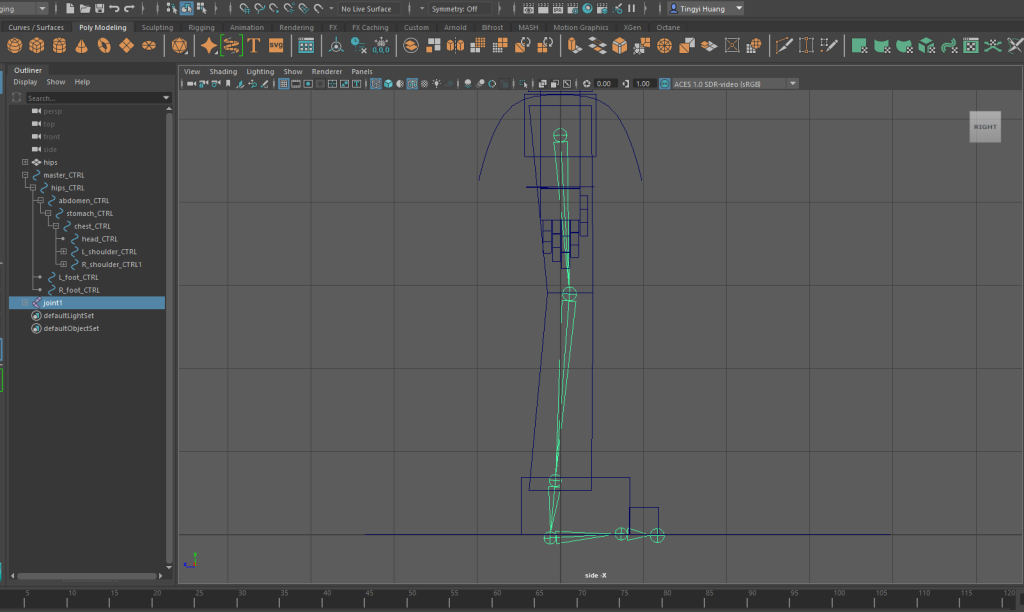This screenshot has height=612, width=1024.
Task: Toggle color management in viewport toolbar
Action: pyautogui.click(x=664, y=84)
